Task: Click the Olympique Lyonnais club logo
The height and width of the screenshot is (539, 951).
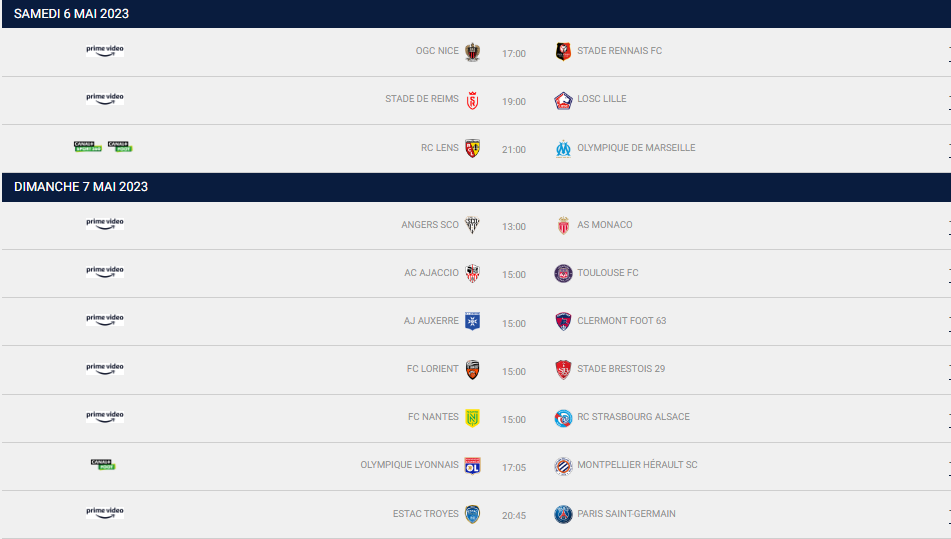Action: coord(472,466)
